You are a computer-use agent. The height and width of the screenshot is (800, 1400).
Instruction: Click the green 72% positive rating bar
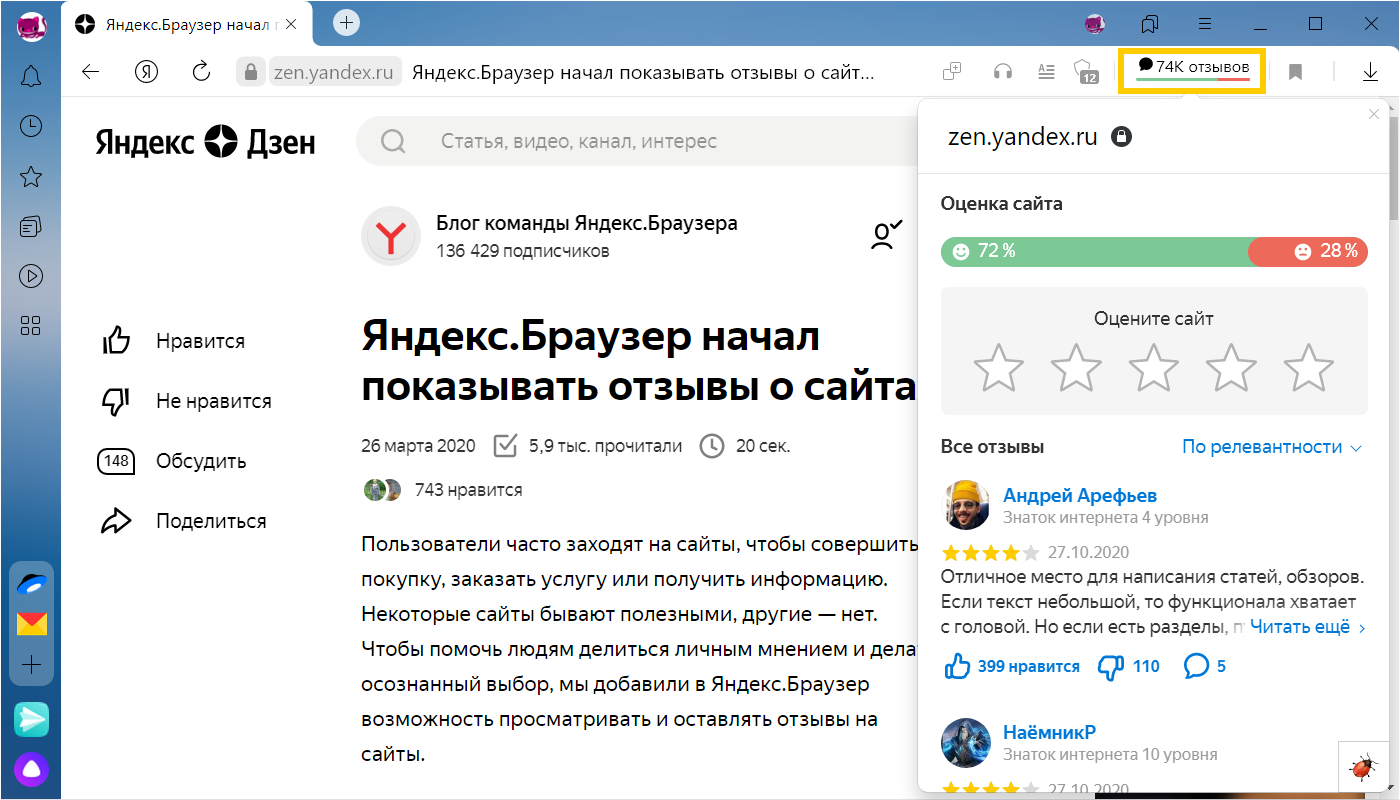tap(1095, 251)
